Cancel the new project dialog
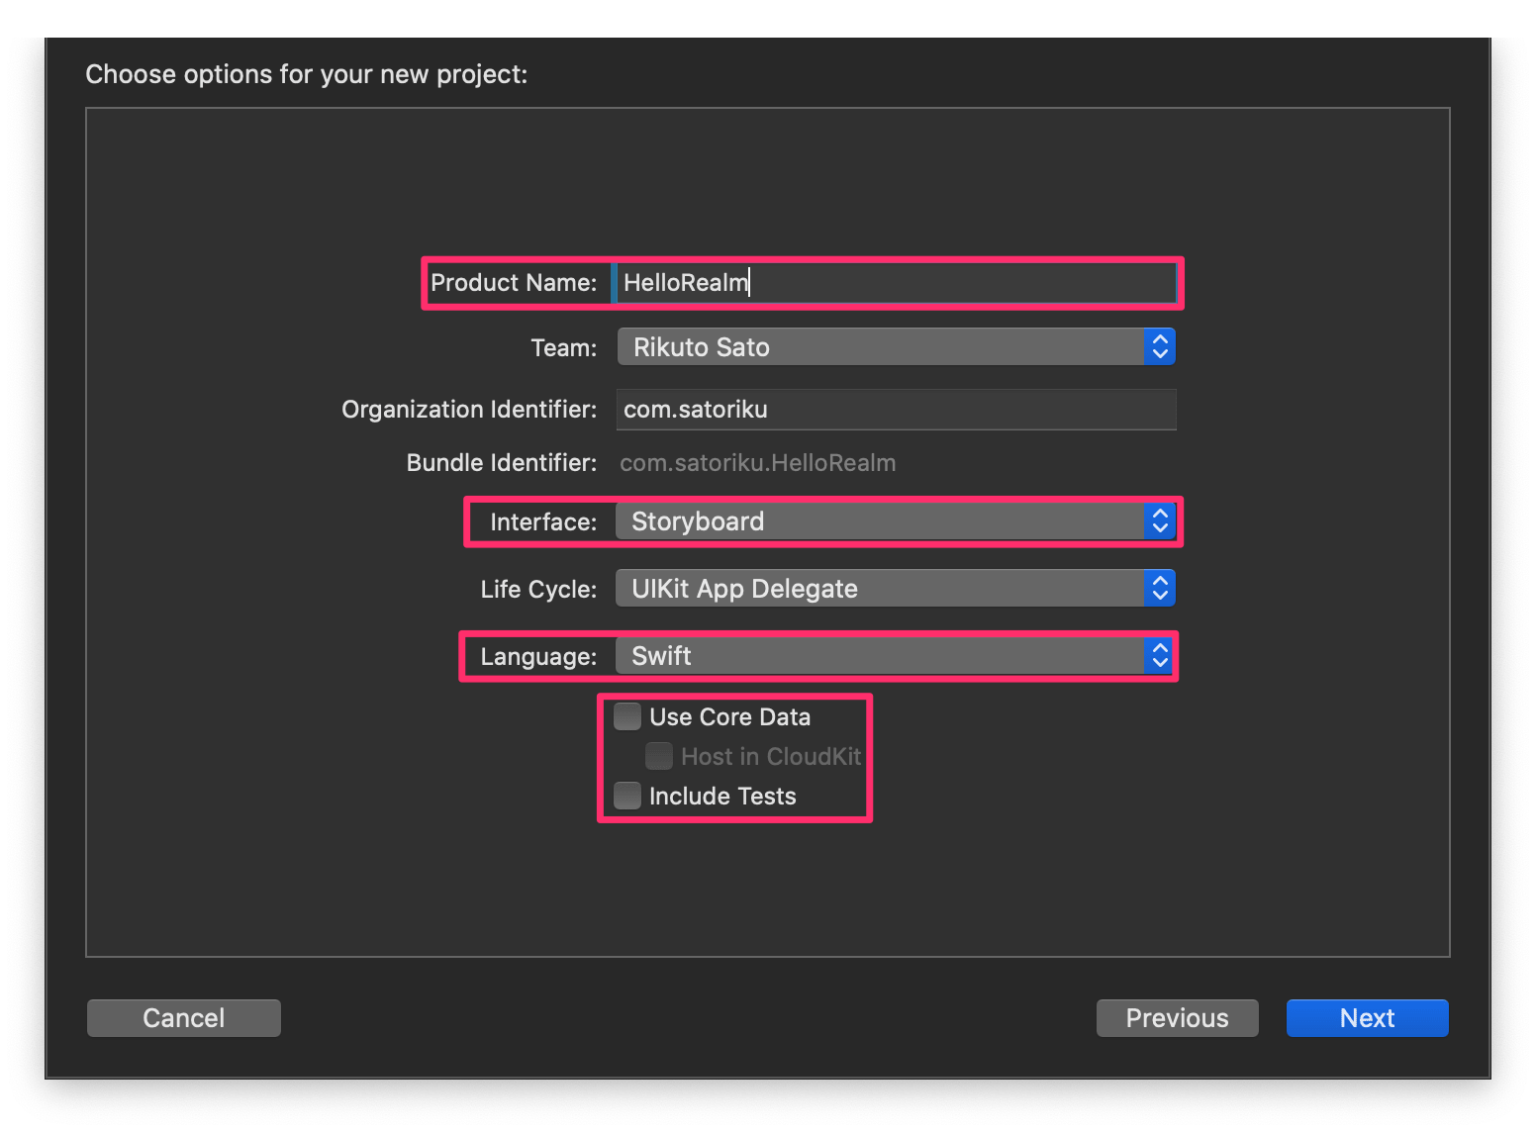Image resolution: width=1536 pixels, height=1132 pixels. click(183, 1017)
